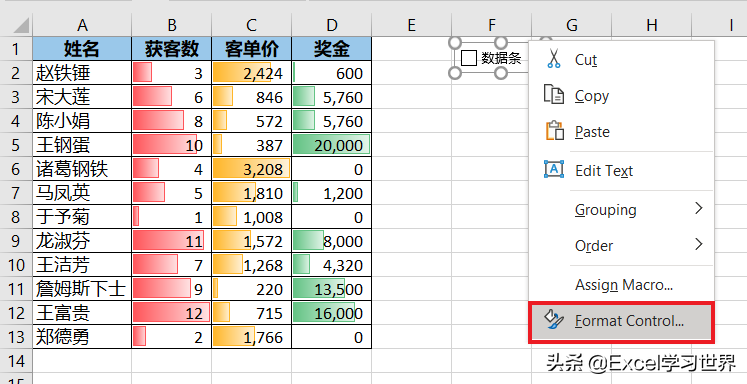Tick the 数据条 checkbox
This screenshot has width=747, height=384.
[x=469, y=59]
